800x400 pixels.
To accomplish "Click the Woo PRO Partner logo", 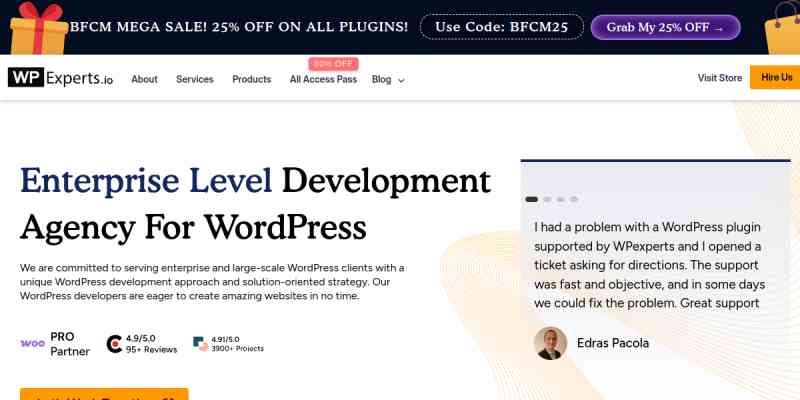I will 55,343.
